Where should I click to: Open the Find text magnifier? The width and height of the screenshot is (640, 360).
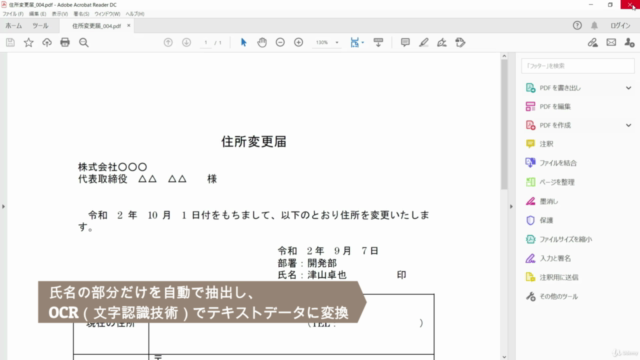coord(84,42)
